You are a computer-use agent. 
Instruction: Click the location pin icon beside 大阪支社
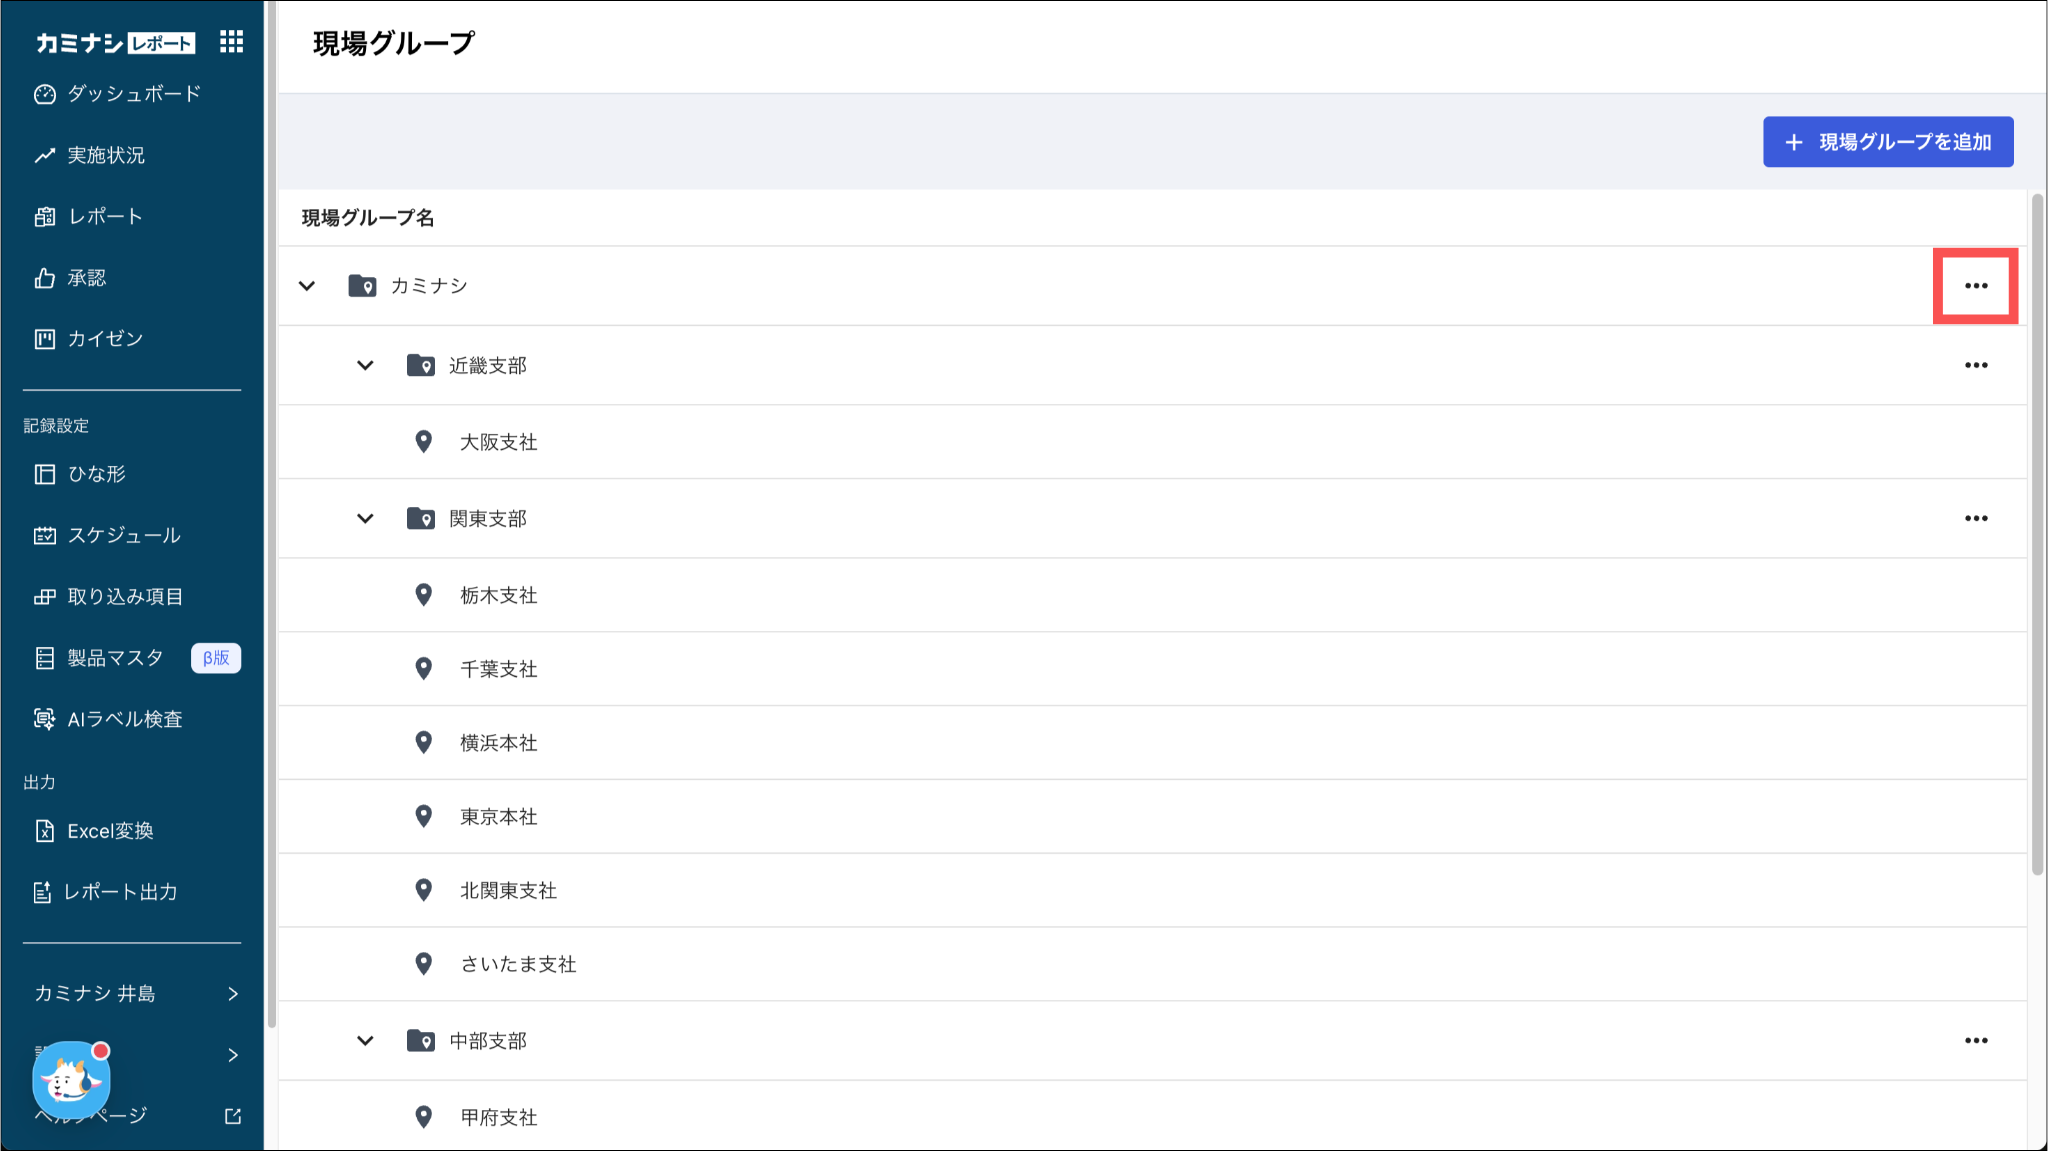click(x=424, y=442)
